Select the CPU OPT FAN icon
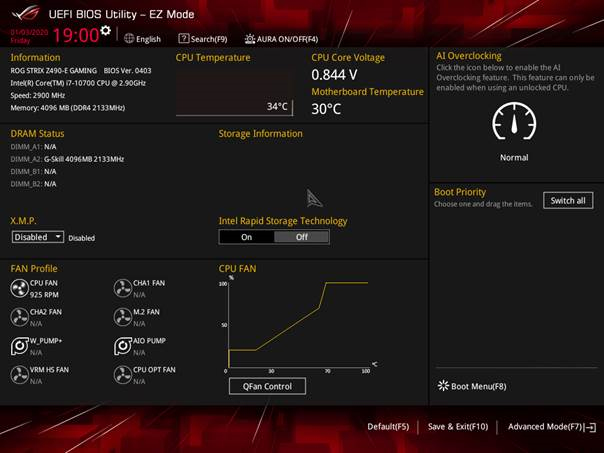Image resolution: width=604 pixels, height=453 pixels. 123,375
